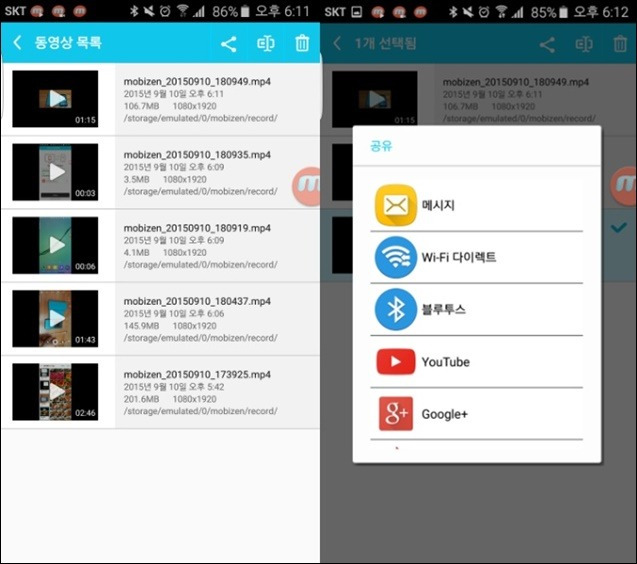Tap the floating Mobizen bubble on right screen
This screenshot has width=637, height=564.
point(624,185)
